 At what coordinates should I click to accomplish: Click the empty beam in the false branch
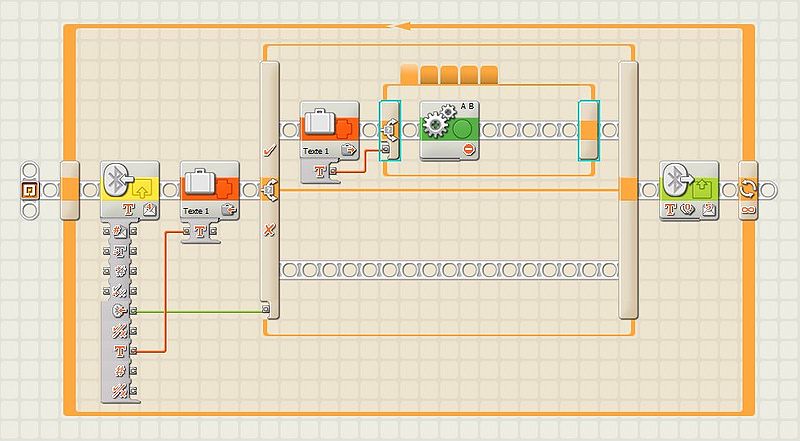pos(448,270)
